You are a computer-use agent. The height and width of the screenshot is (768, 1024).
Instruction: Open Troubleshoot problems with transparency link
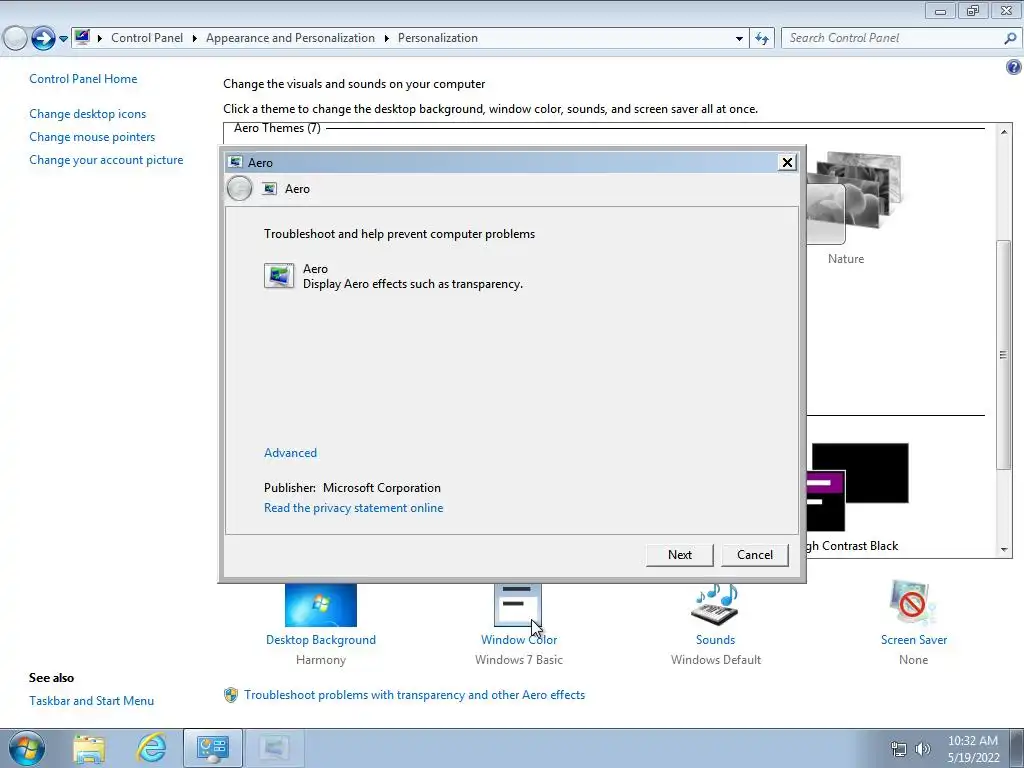coord(415,695)
